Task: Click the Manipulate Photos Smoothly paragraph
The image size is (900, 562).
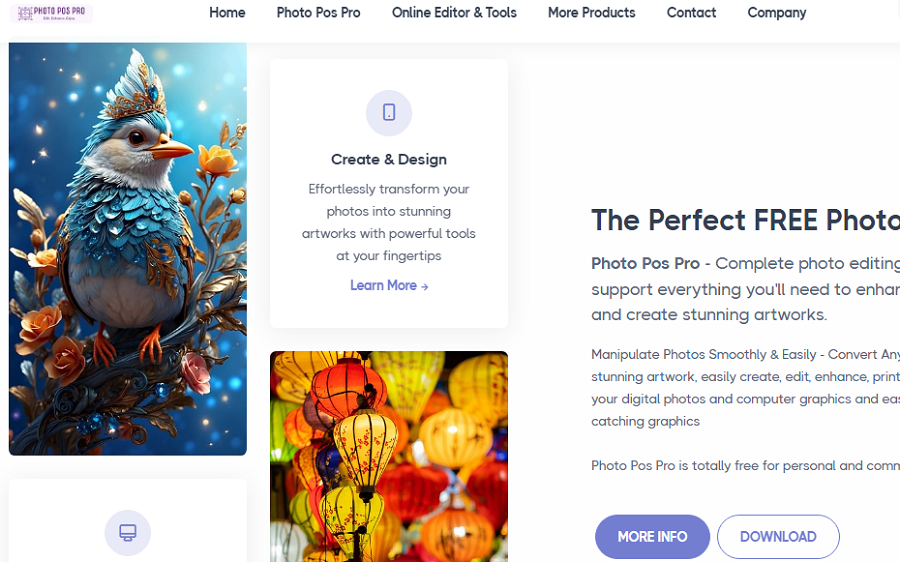Action: pos(745,387)
